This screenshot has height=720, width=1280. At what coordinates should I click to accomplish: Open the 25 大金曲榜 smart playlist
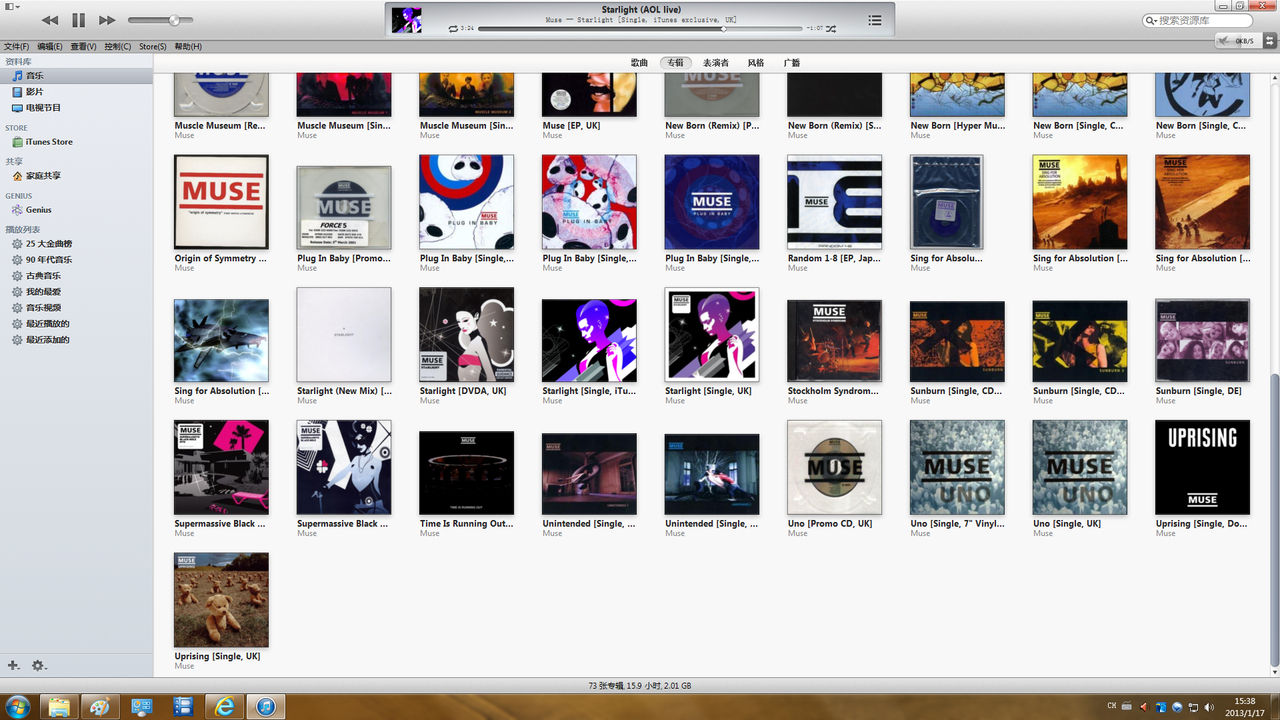click(76, 244)
